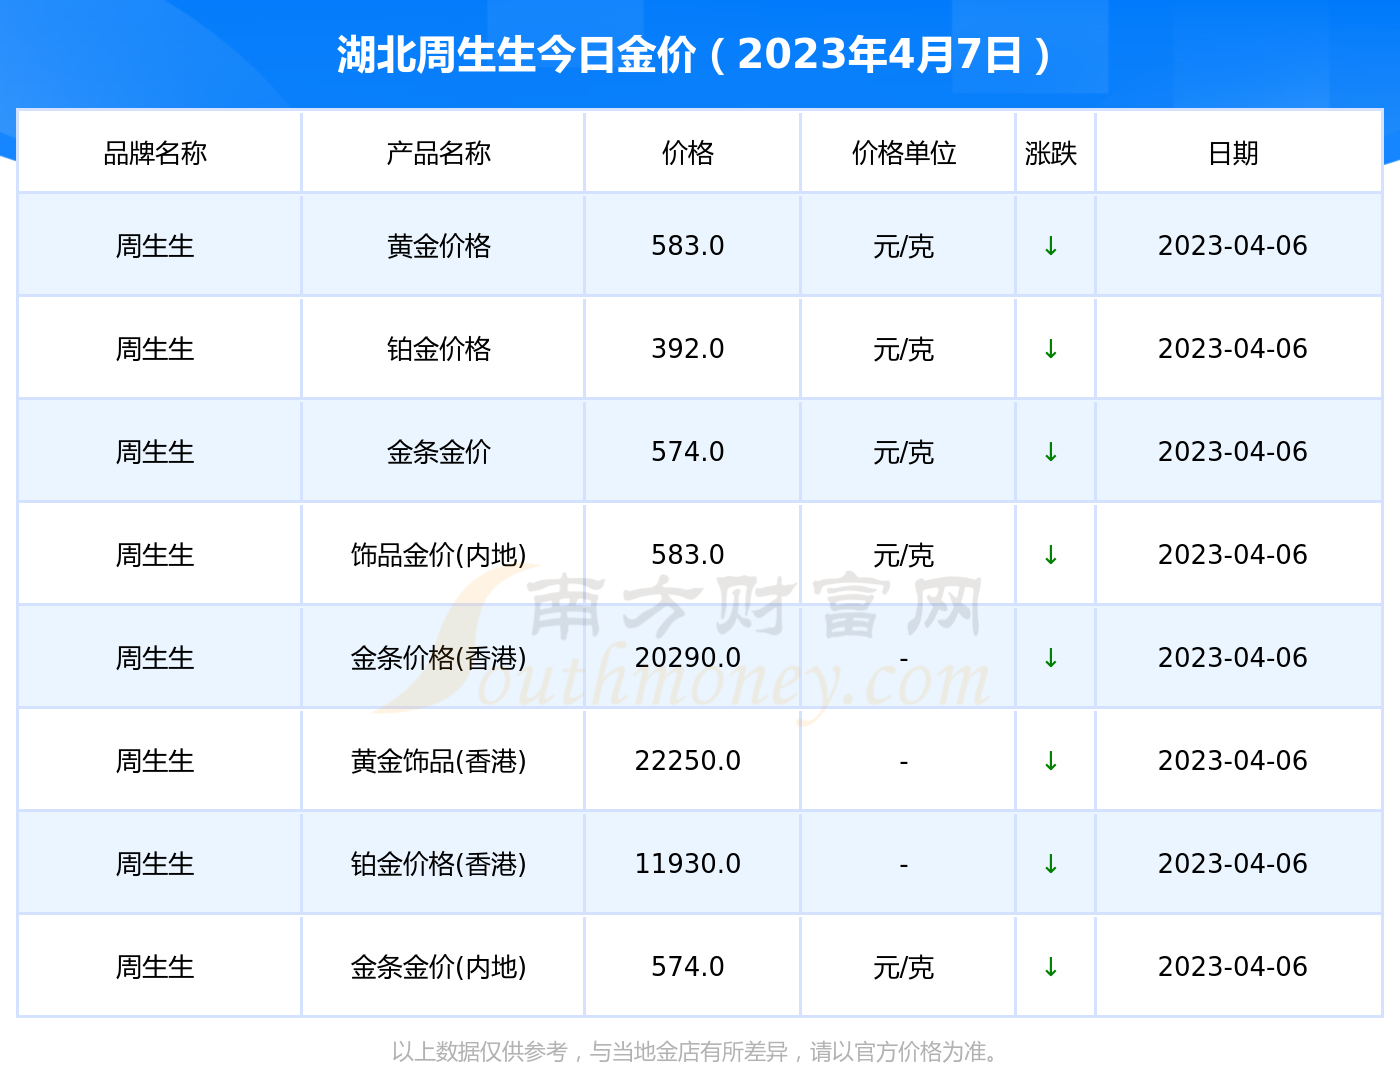
Task: Click price 583.0 in the 黄金价格 row
Action: tap(688, 246)
